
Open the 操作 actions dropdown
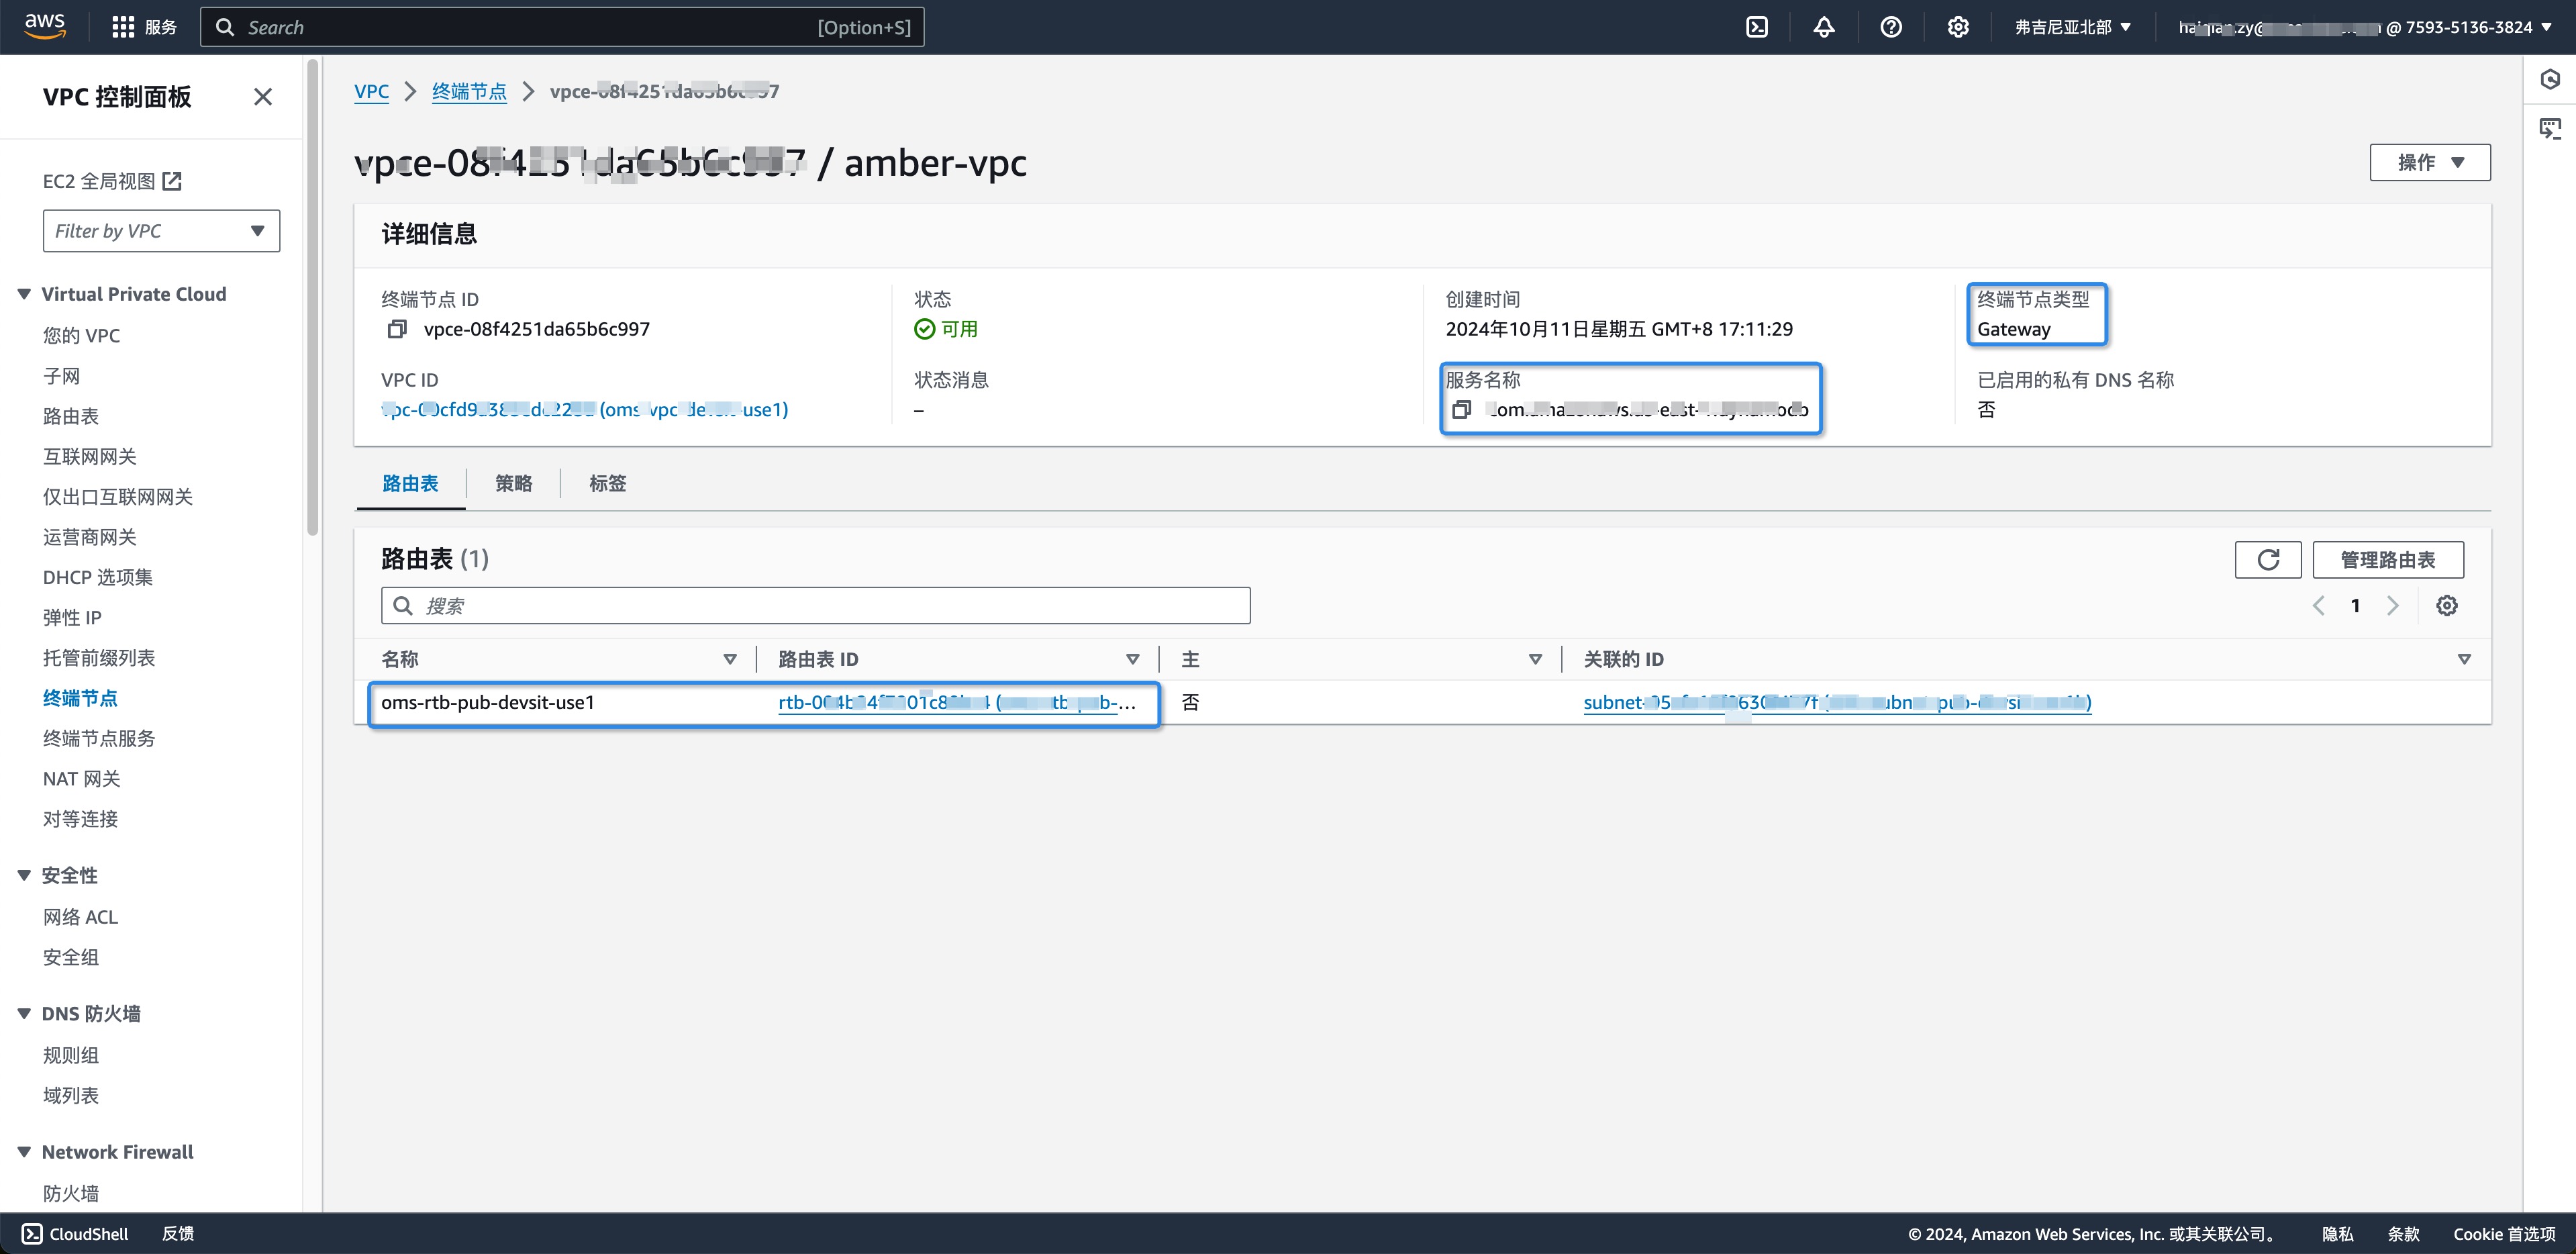click(2430, 162)
